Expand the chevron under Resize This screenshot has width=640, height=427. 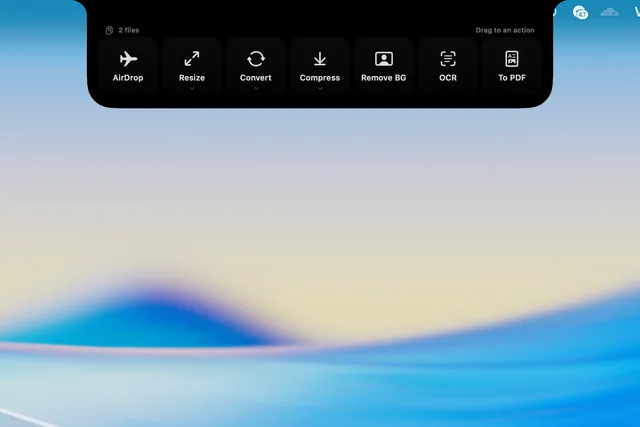pyautogui.click(x=192, y=88)
